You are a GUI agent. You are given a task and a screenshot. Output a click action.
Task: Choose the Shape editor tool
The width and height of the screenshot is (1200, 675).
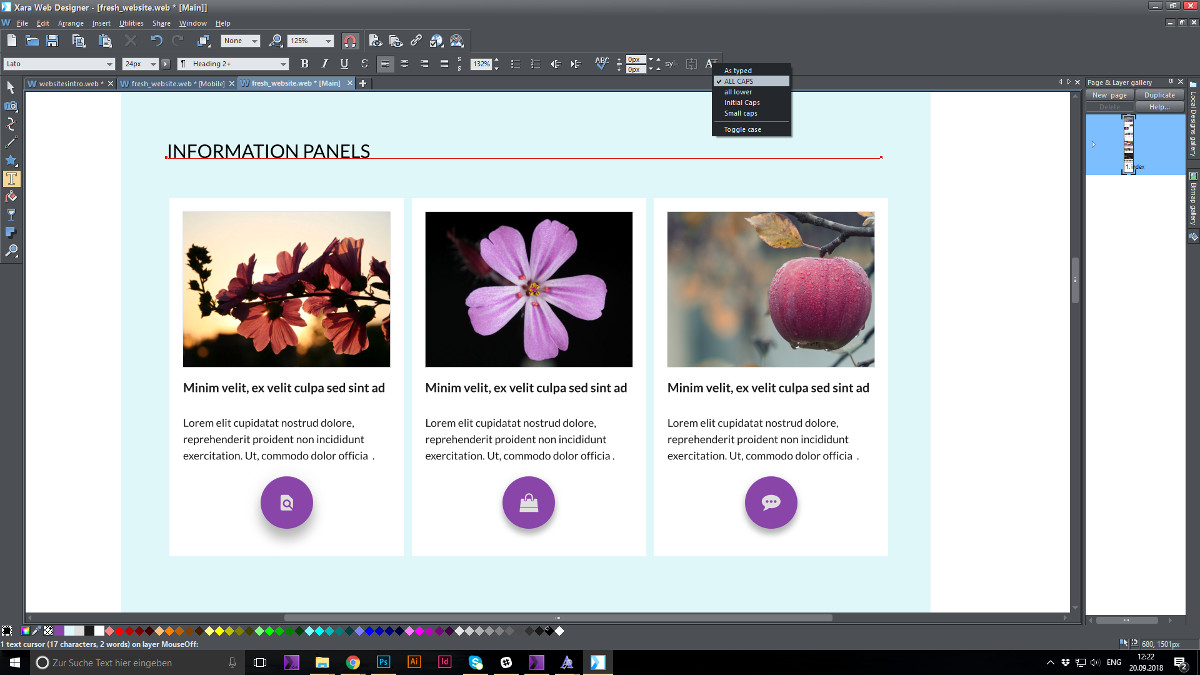10,126
